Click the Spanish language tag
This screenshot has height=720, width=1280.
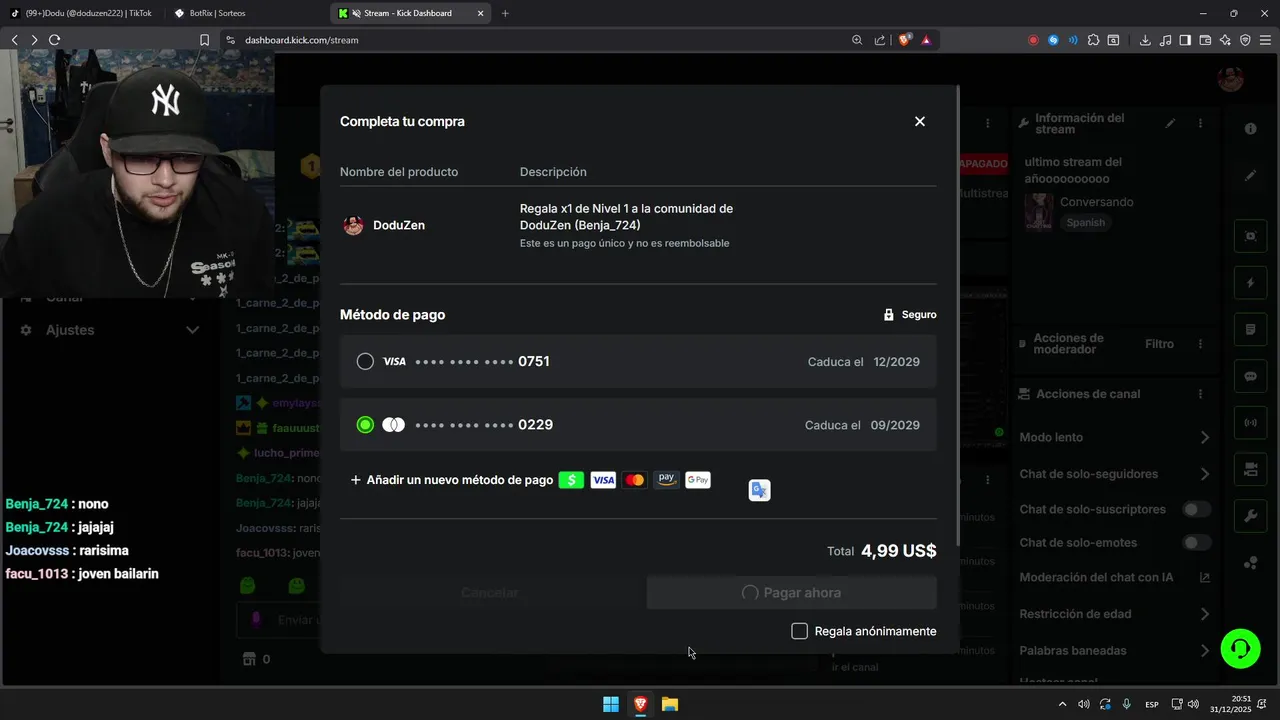[x=1085, y=223]
